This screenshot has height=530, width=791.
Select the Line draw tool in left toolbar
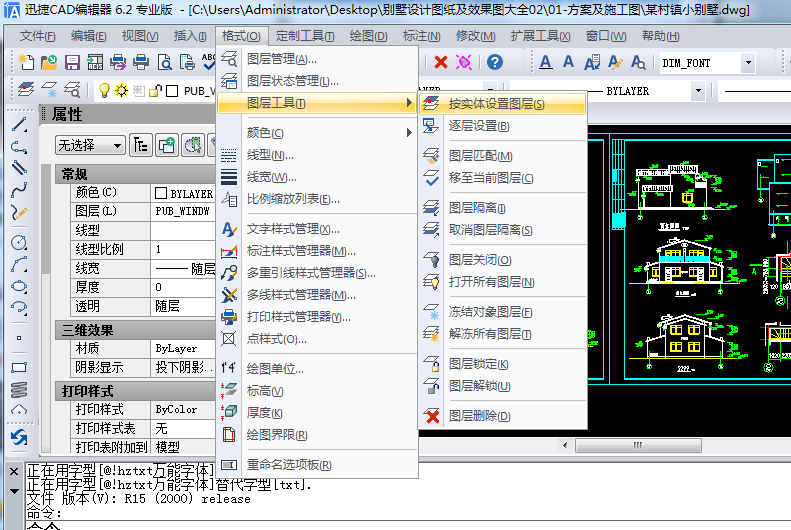pyautogui.click(x=19, y=124)
